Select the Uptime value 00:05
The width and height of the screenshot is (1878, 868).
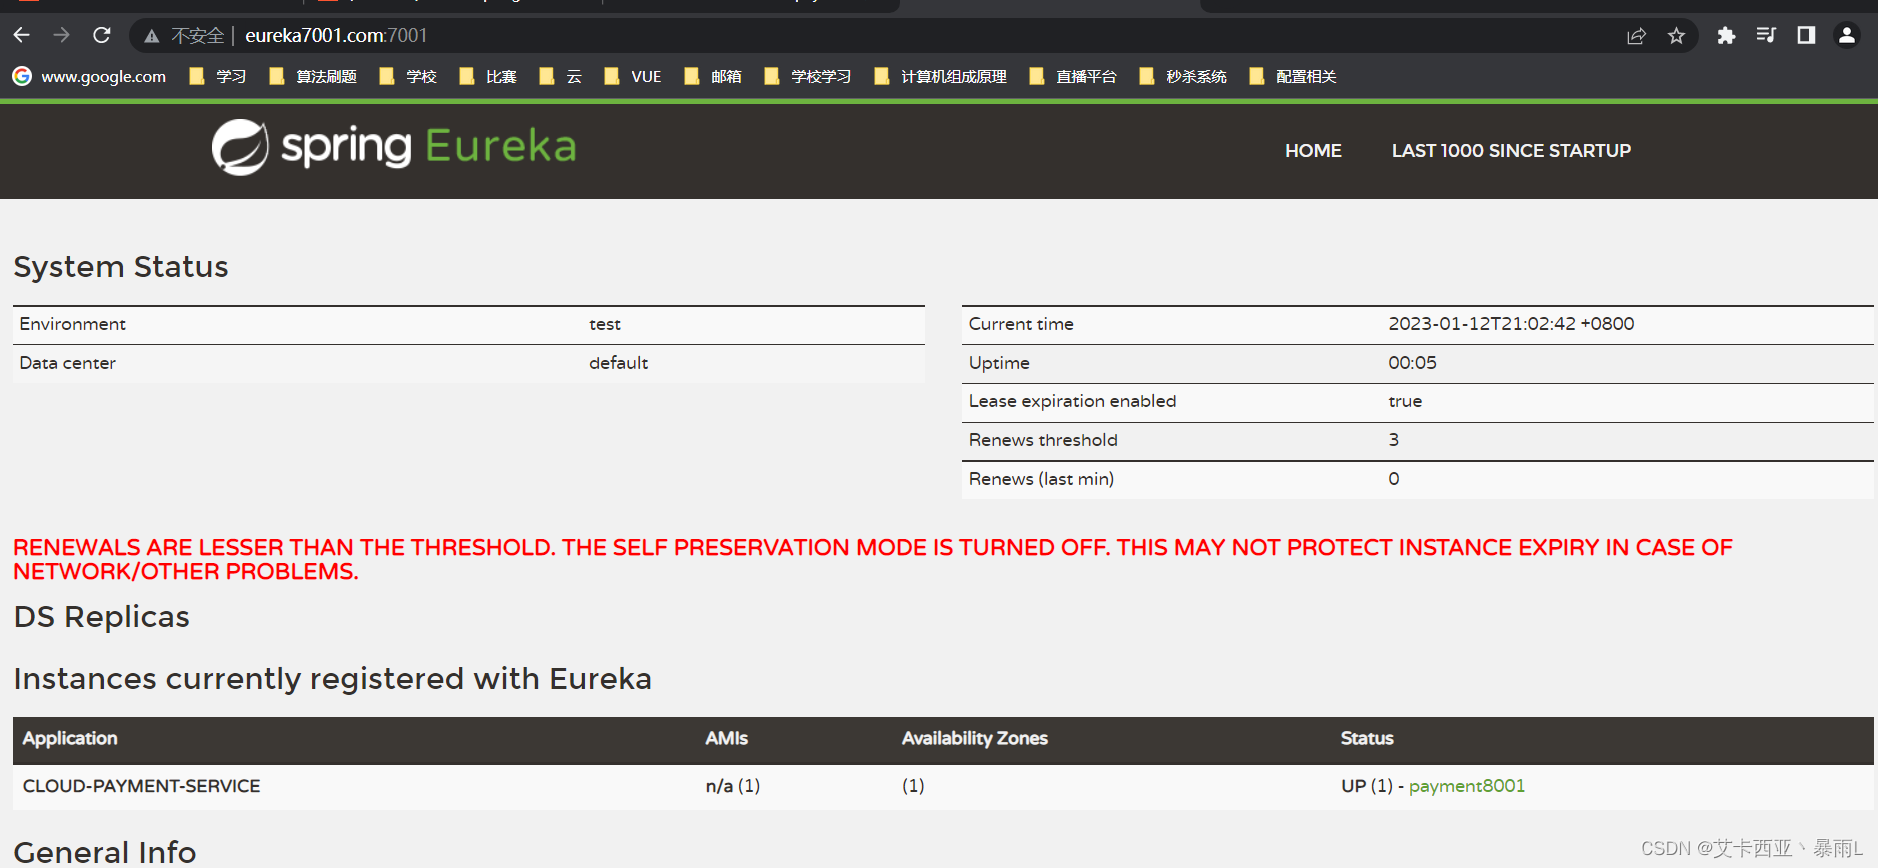tap(1412, 363)
